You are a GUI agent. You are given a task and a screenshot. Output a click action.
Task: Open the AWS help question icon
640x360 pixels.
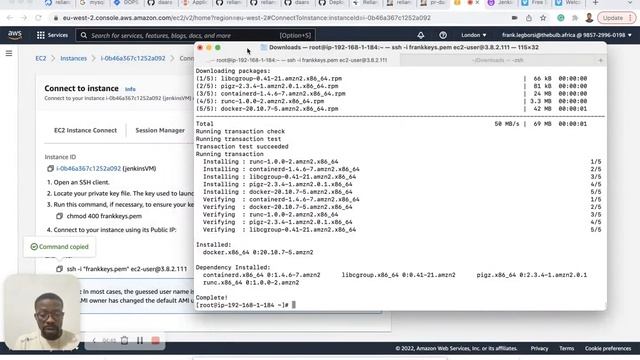(443, 36)
